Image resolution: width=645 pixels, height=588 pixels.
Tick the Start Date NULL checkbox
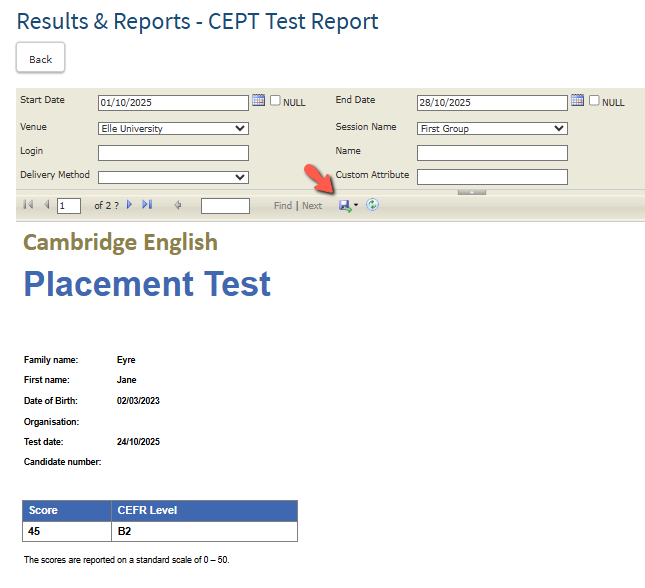coord(275,100)
